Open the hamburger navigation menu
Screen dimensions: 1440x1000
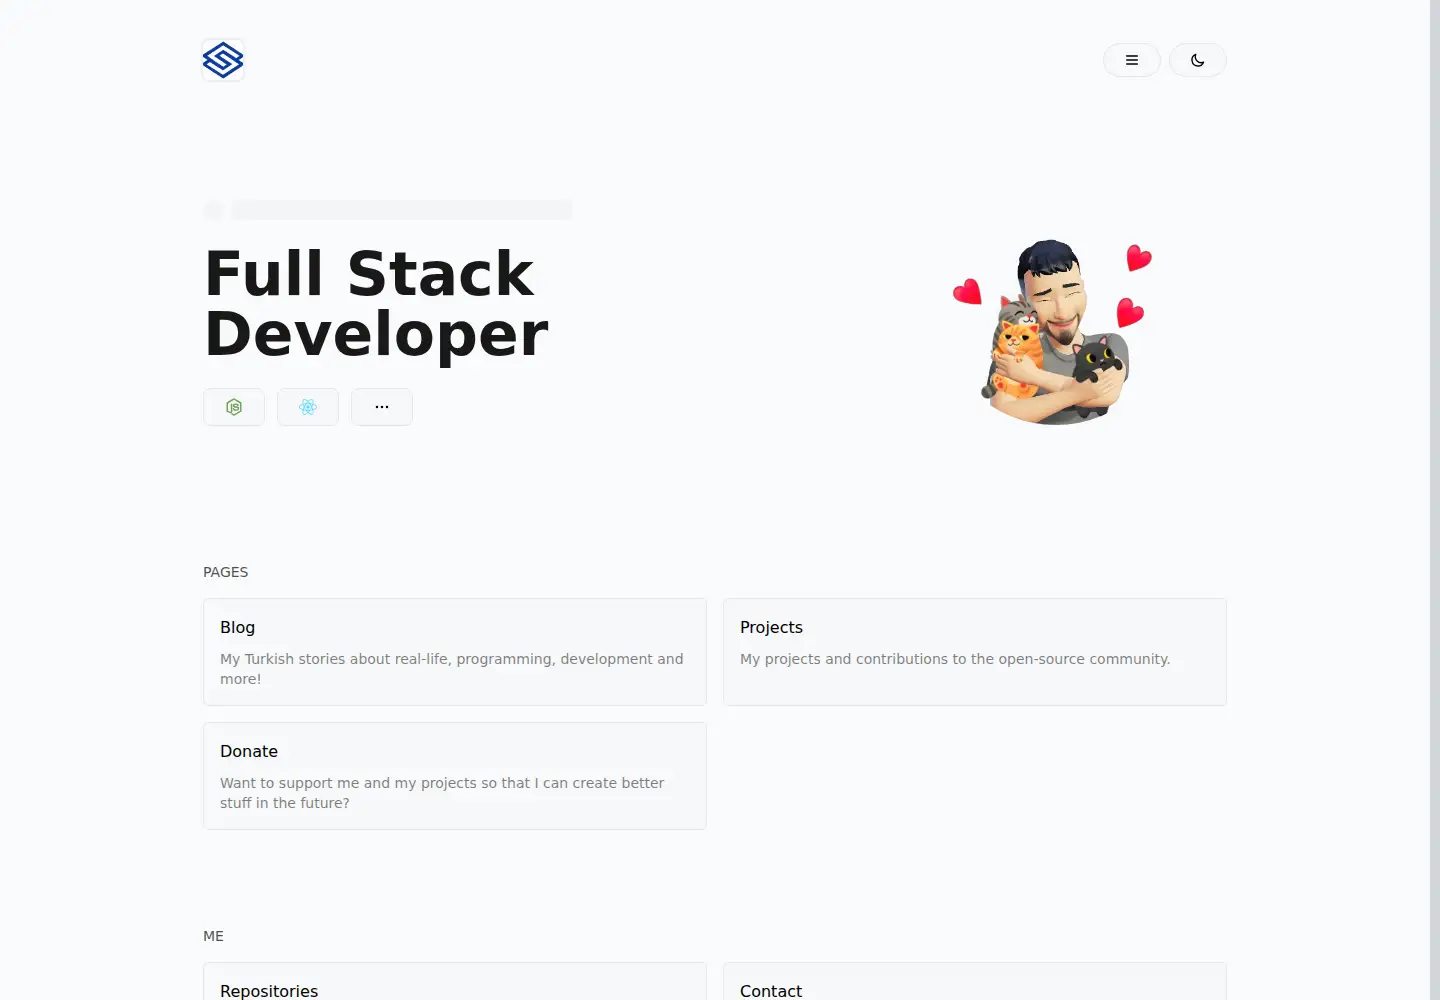tap(1132, 60)
